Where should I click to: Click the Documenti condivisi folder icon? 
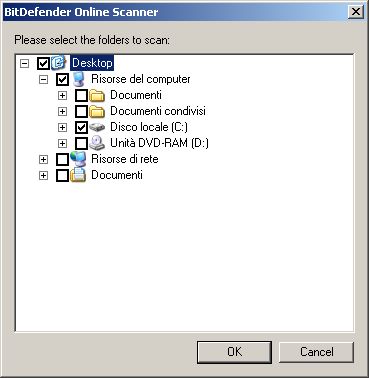tap(97, 111)
